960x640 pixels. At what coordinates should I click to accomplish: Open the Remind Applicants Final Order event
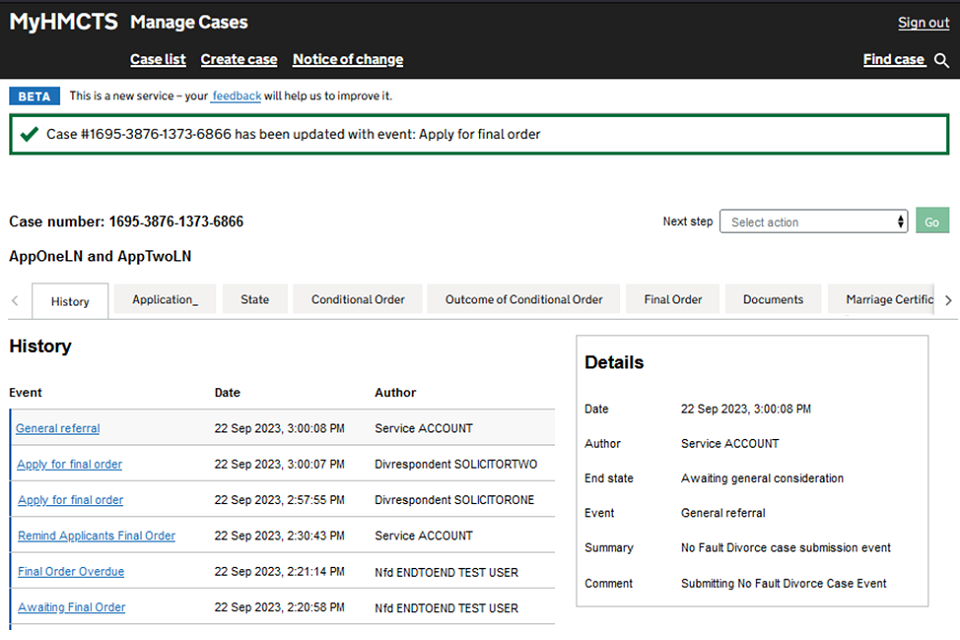(96, 536)
